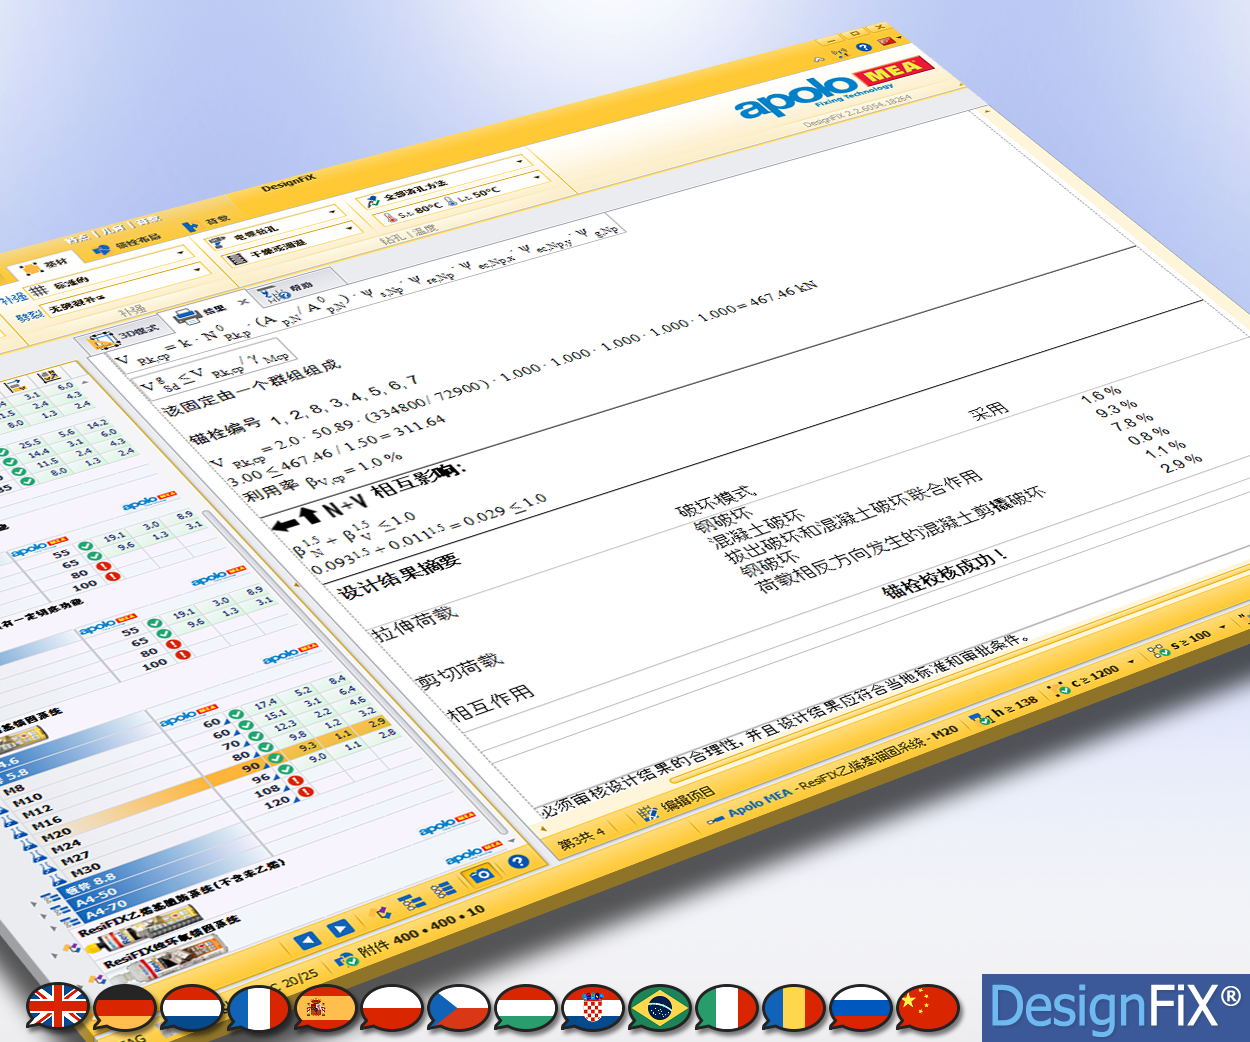Click the printer icon on the results tab
The image size is (1250, 1042).
(188, 317)
